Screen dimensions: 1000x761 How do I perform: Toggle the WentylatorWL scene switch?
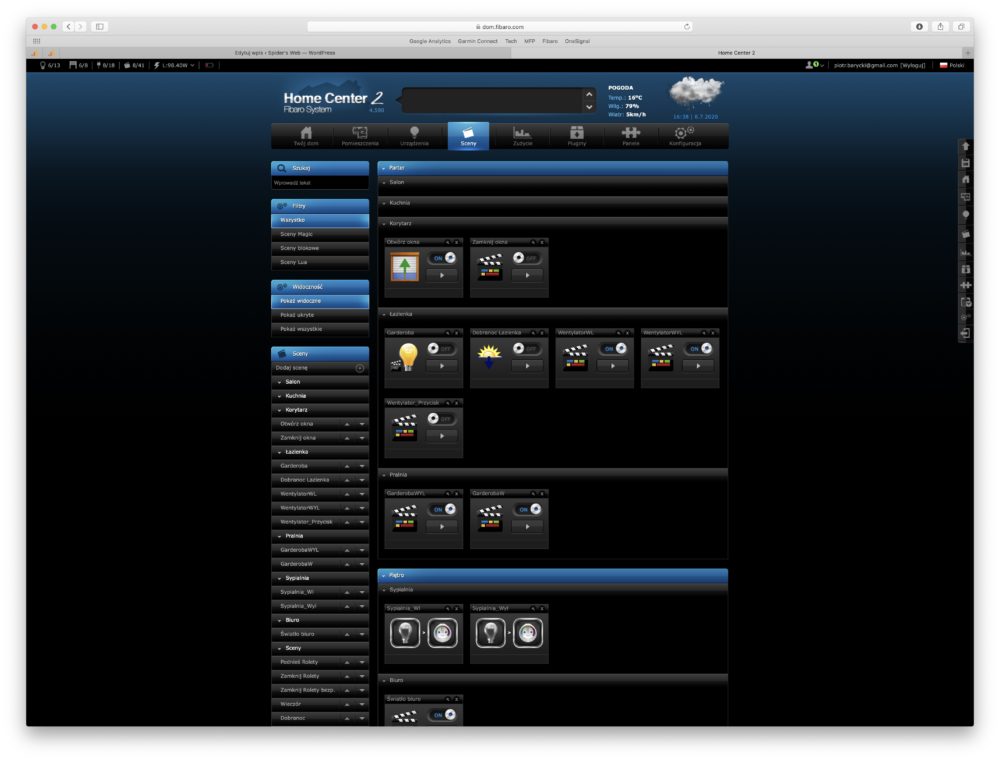(x=614, y=348)
